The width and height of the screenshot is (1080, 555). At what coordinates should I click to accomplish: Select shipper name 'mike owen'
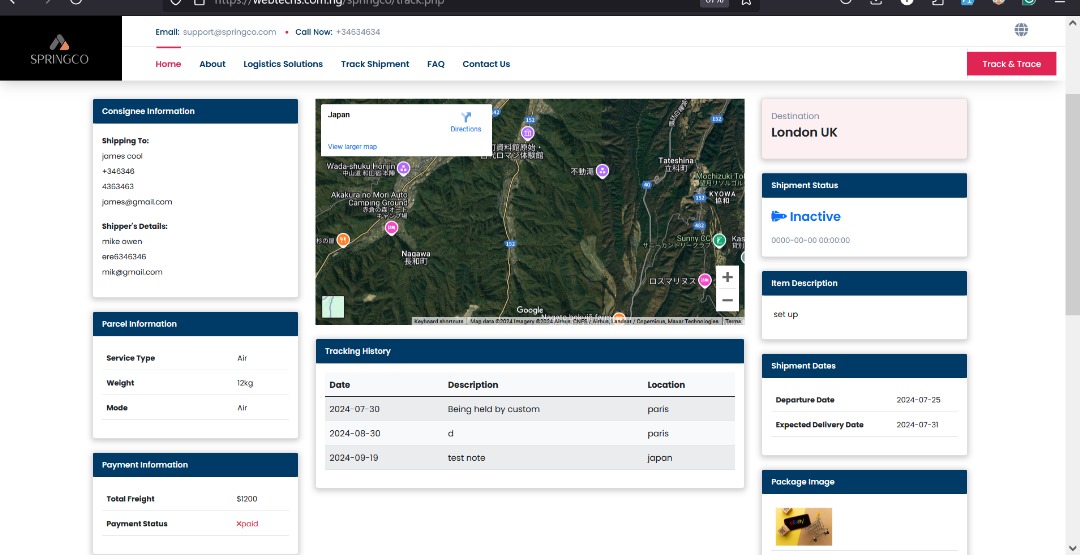122,242
